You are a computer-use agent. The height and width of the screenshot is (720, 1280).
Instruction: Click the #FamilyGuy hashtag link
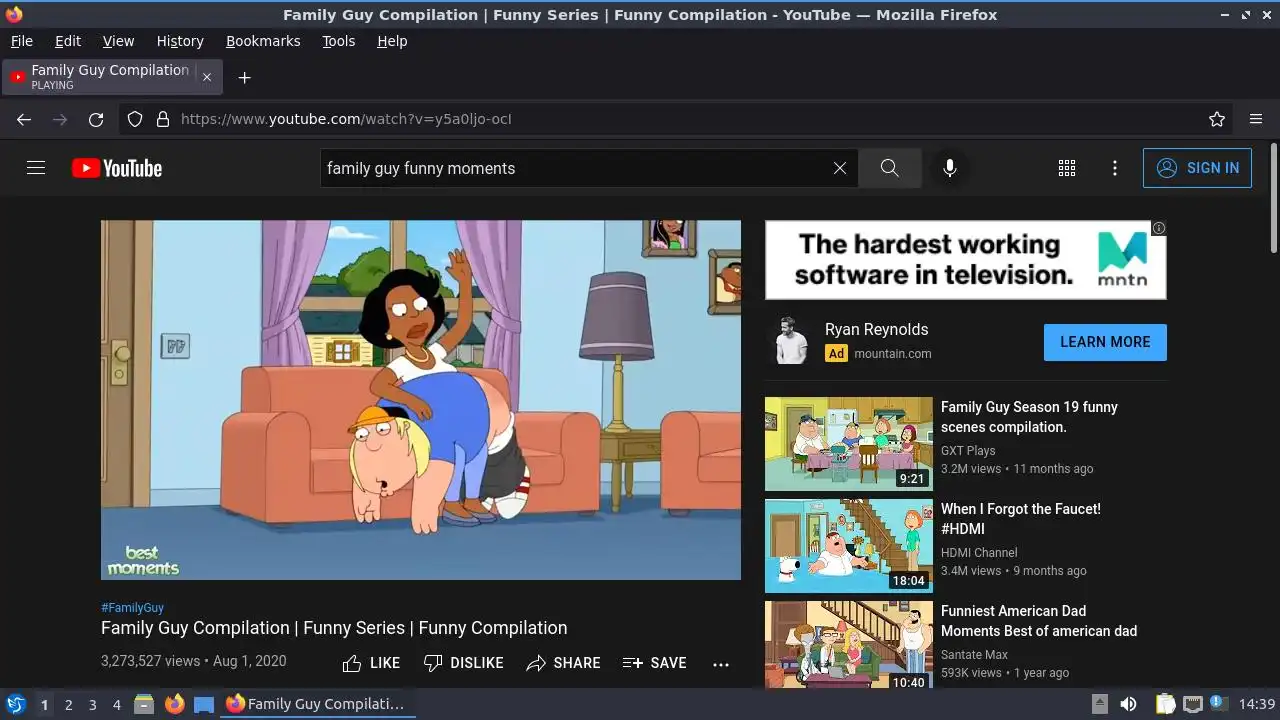click(132, 607)
